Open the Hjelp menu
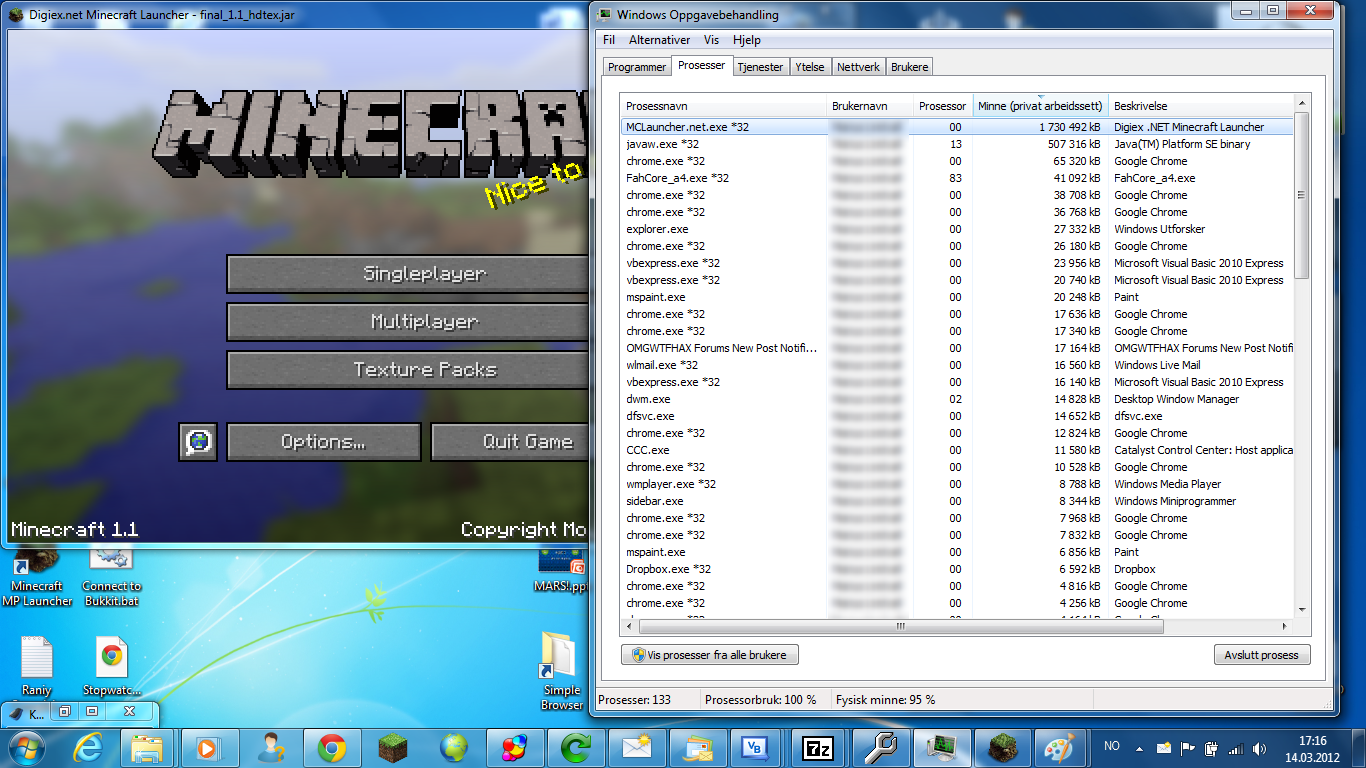The width and height of the screenshot is (1366, 768). click(747, 40)
